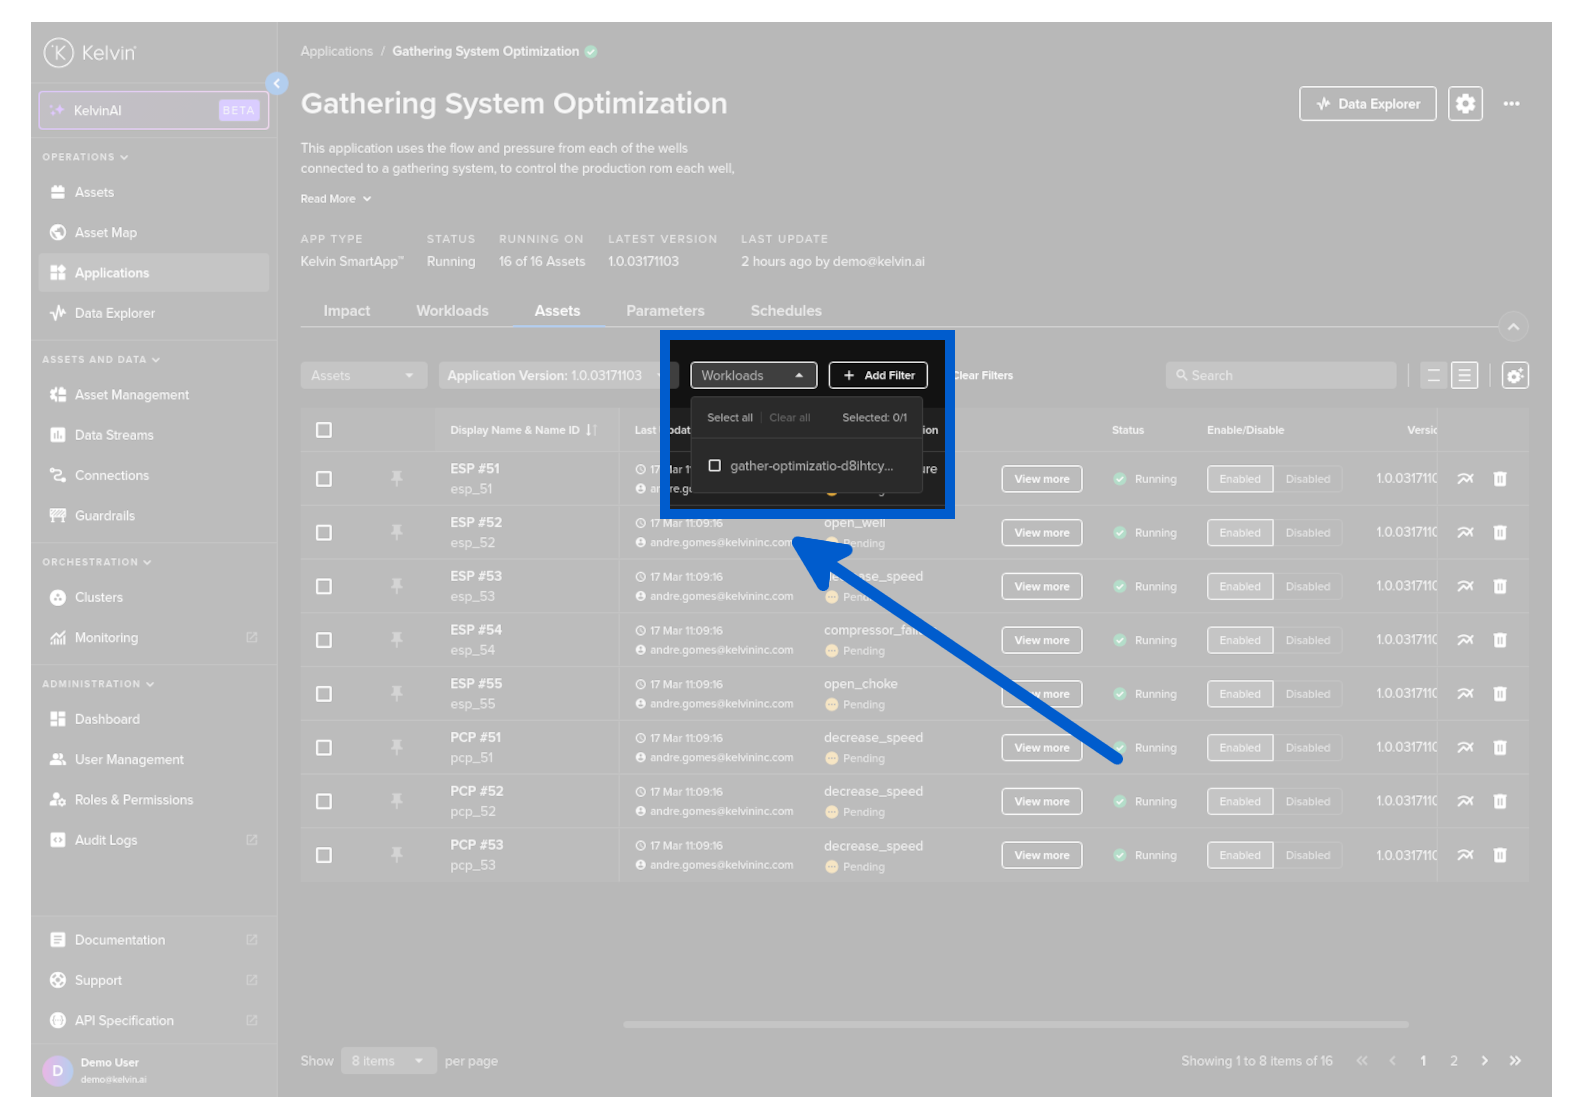This screenshot has height=1120, width=1584.
Task: Delete the ESP #51 asset row
Action: tap(1499, 479)
